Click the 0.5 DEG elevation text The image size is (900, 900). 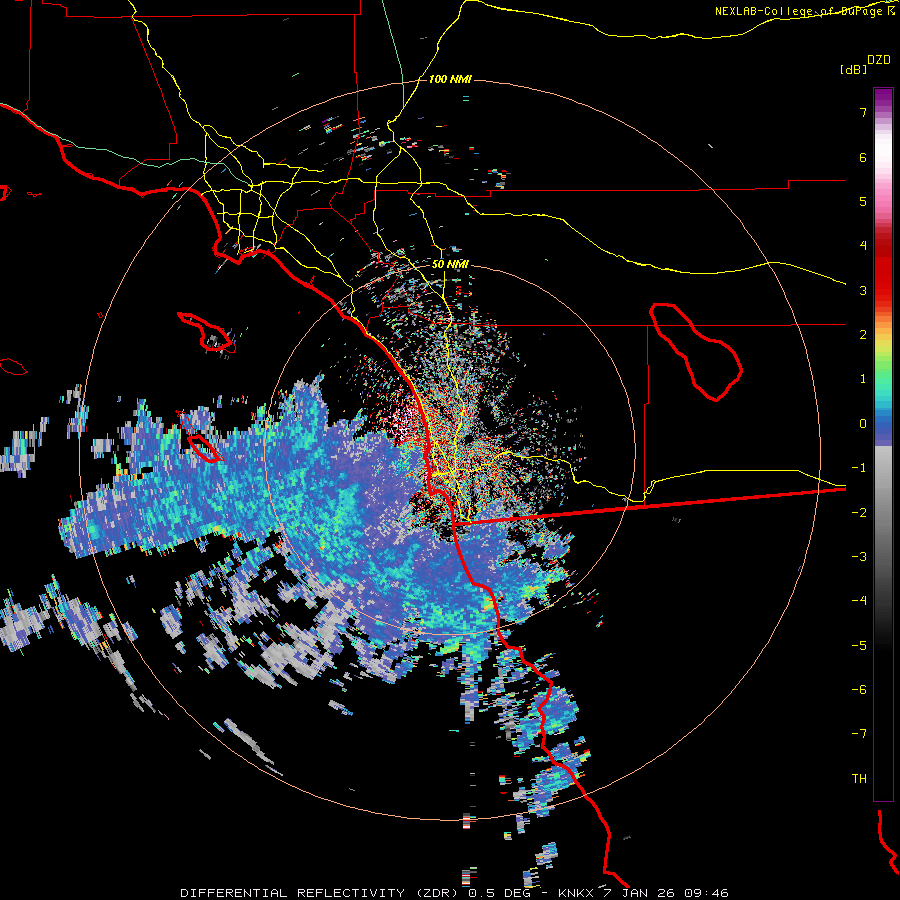(501, 893)
